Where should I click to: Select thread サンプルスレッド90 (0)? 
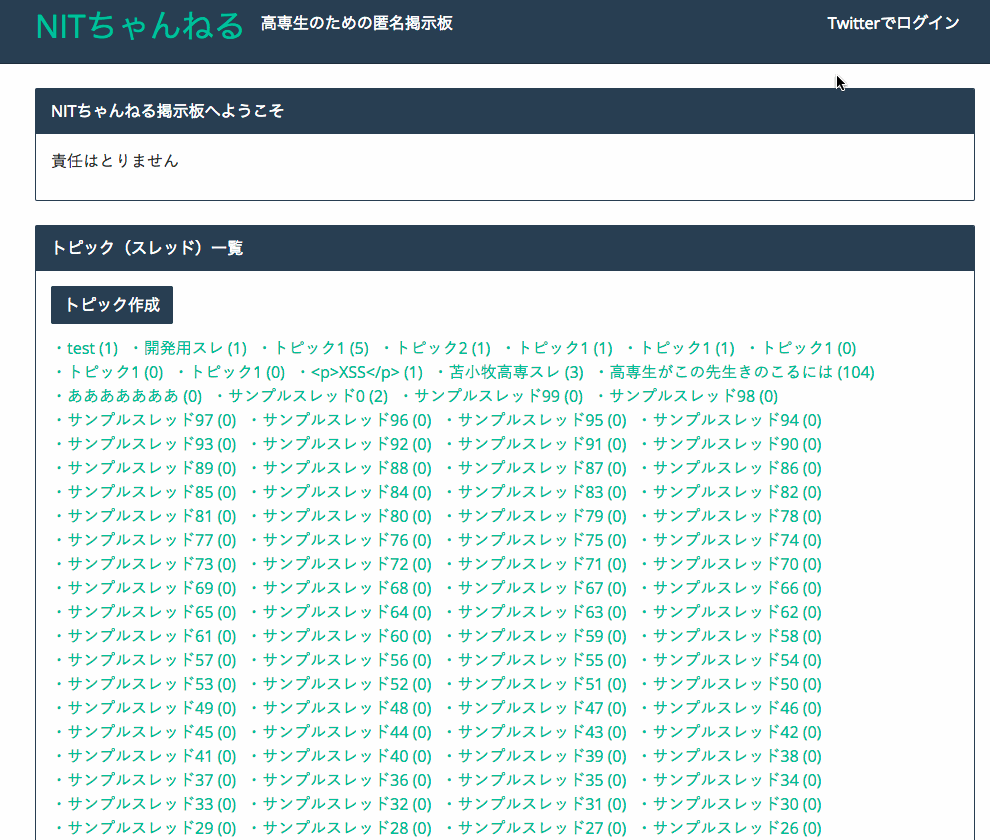pos(737,444)
